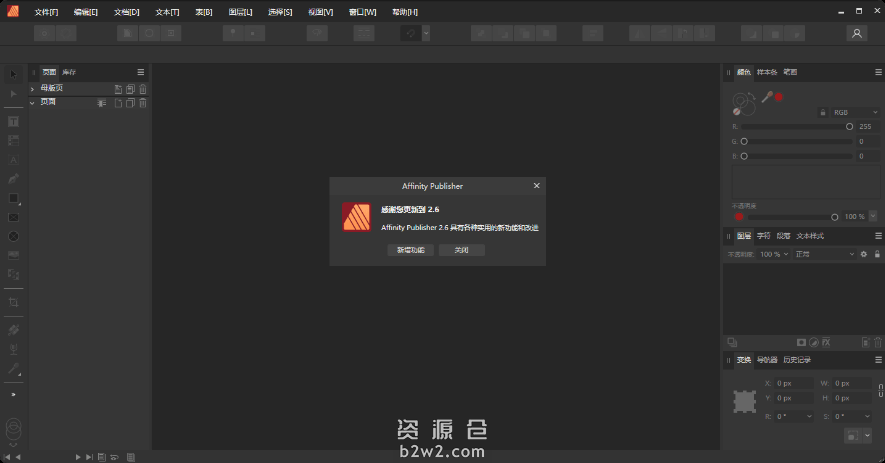Open the RGB color model dropdown
Screen dimensions: 885x463
click(853, 112)
